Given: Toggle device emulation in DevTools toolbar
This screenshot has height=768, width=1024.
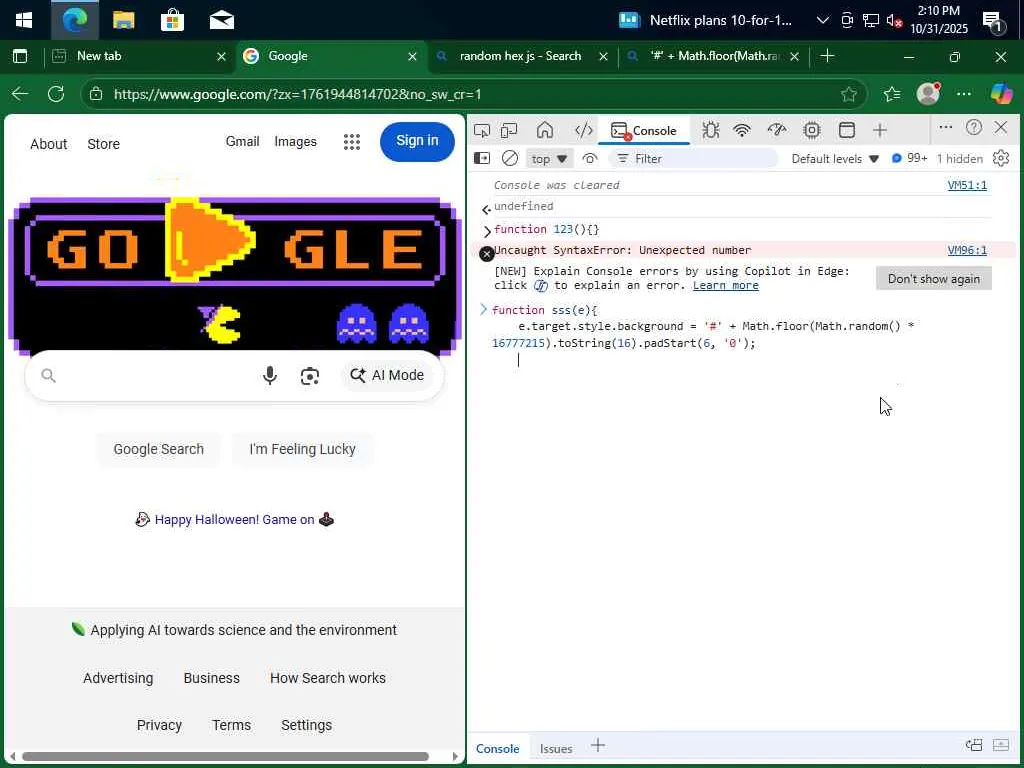Looking at the screenshot, I should (509, 131).
